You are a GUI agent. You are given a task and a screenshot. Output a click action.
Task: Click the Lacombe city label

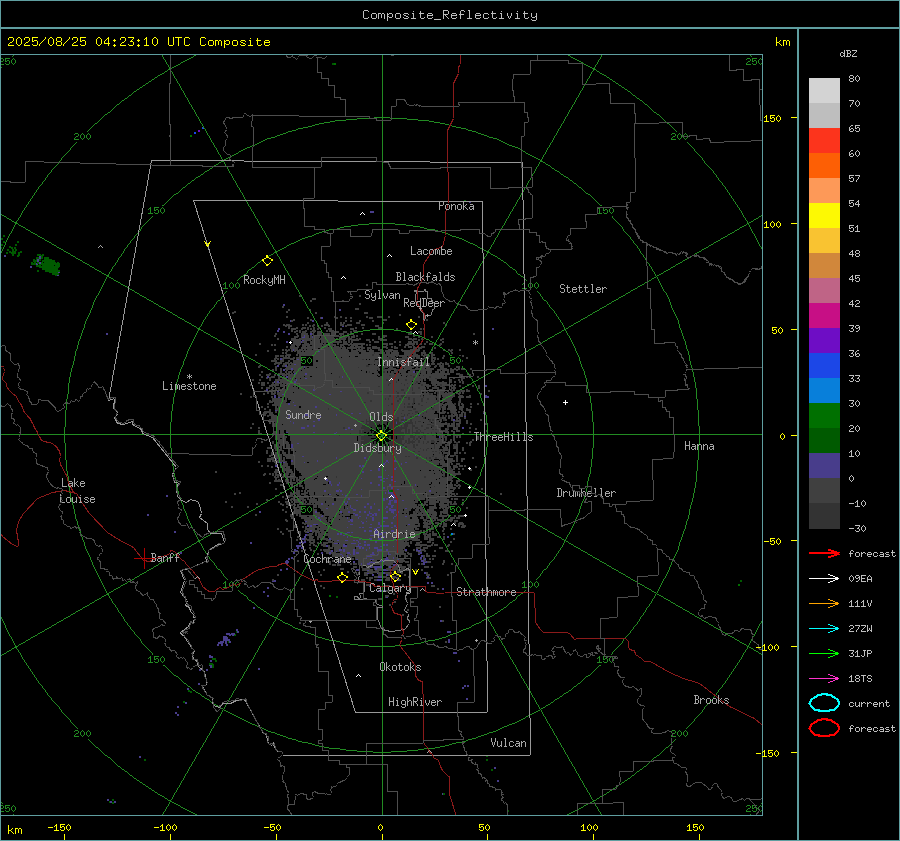click(x=431, y=251)
